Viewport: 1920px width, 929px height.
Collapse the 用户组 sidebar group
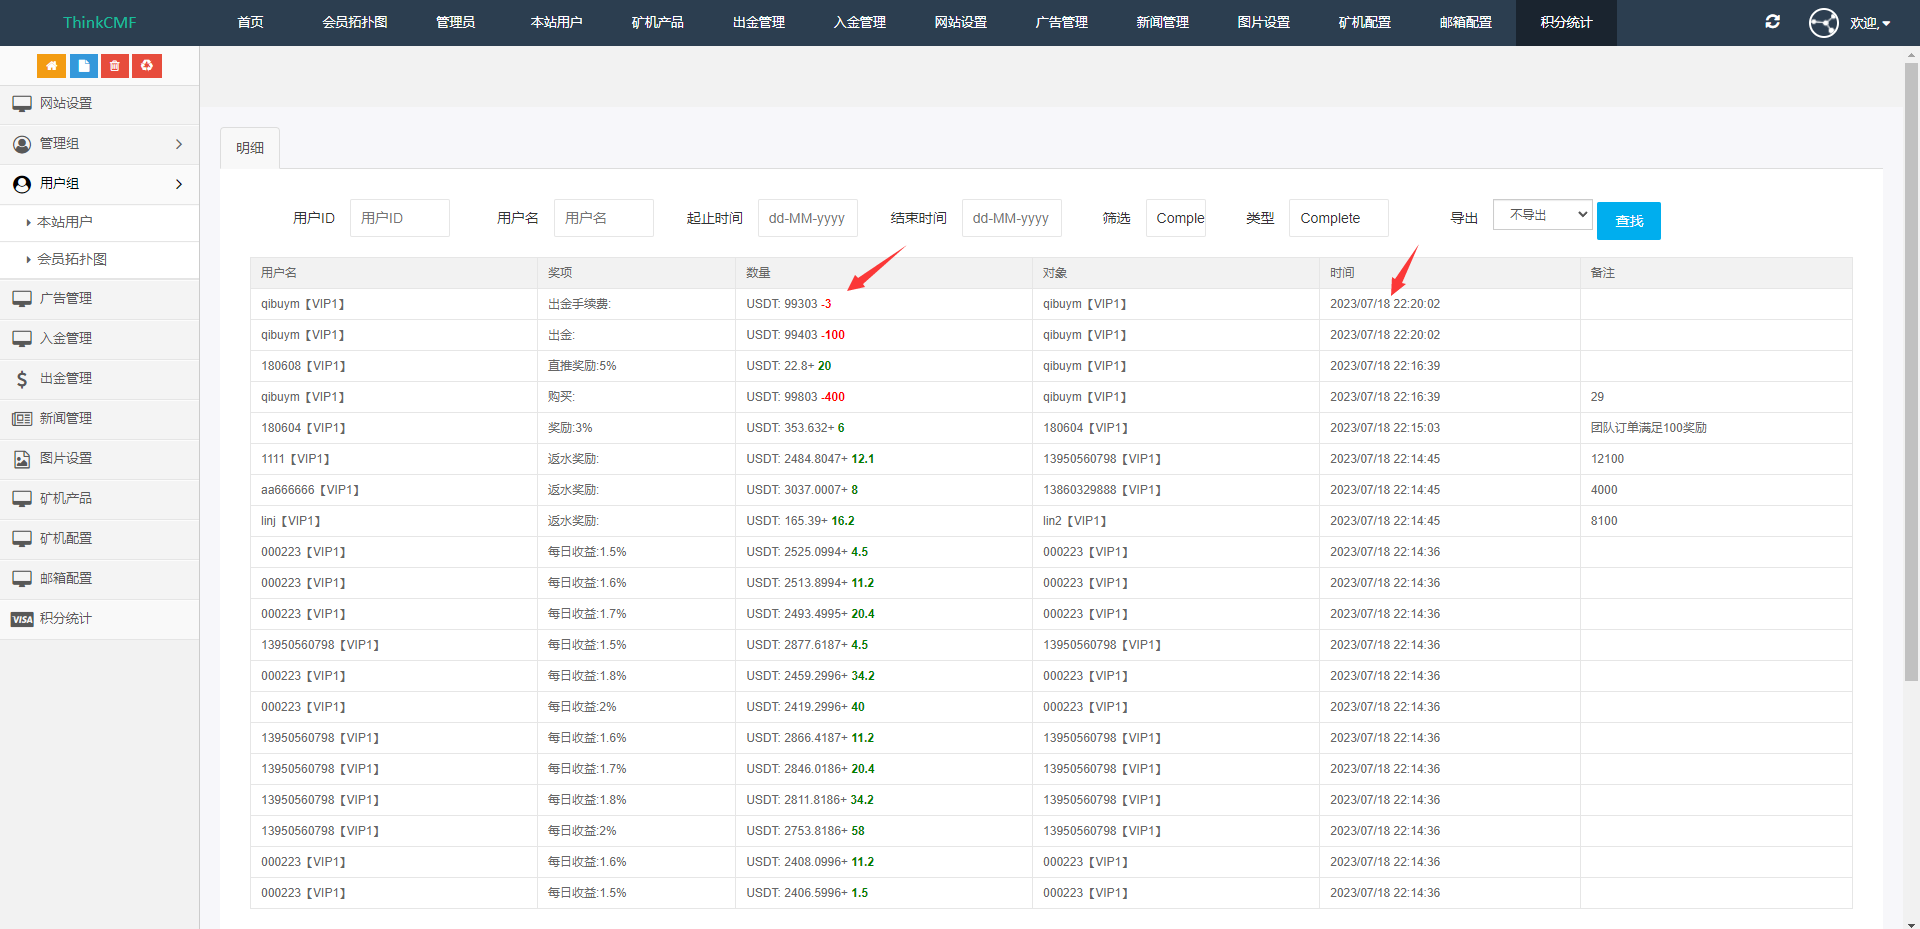[100, 184]
